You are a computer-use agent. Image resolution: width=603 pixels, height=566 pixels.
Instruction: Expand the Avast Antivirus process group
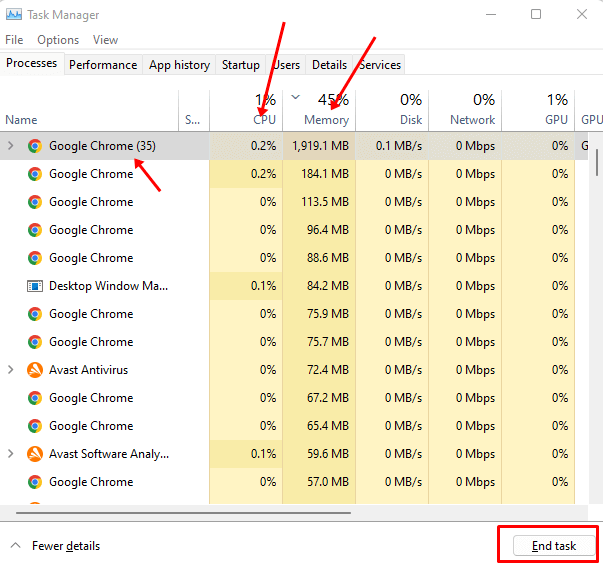(11, 370)
